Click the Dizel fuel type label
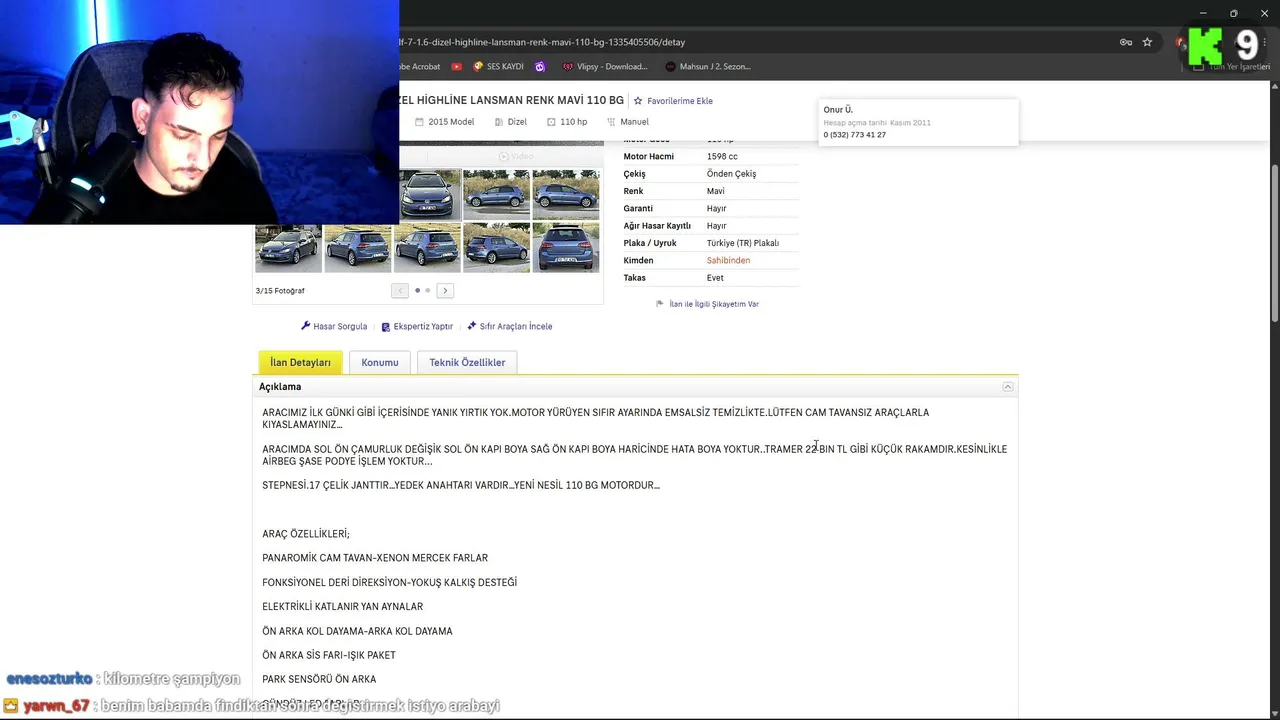The width and height of the screenshot is (1280, 720). [x=509, y=122]
